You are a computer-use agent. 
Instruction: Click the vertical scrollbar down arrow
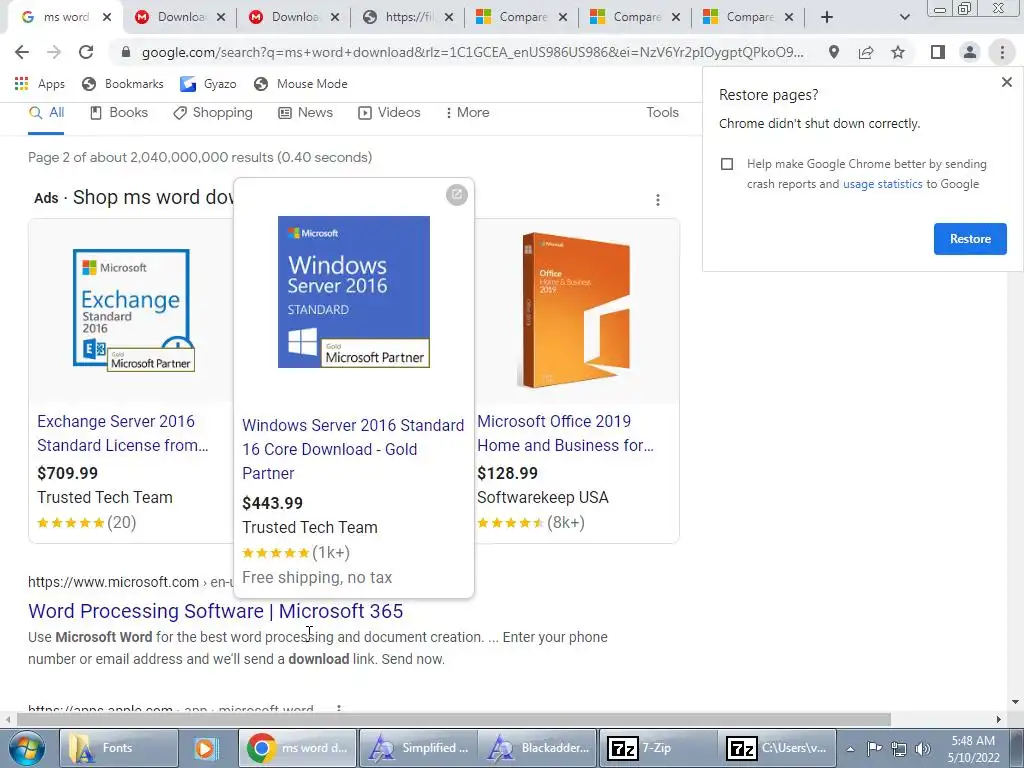click(x=1015, y=703)
